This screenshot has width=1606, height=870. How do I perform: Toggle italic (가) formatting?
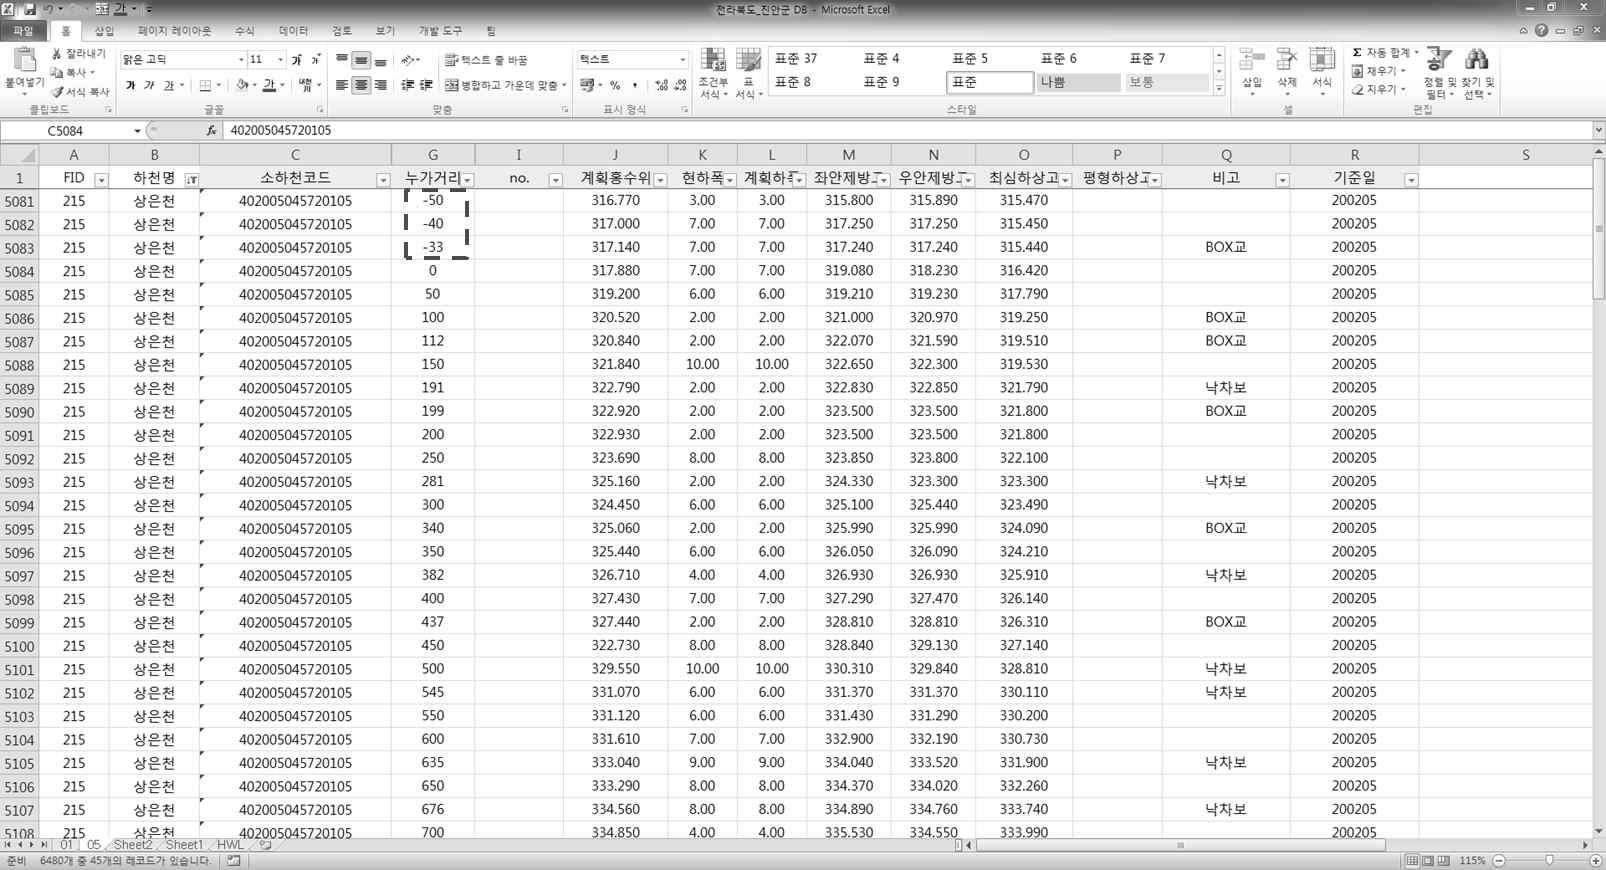(149, 85)
